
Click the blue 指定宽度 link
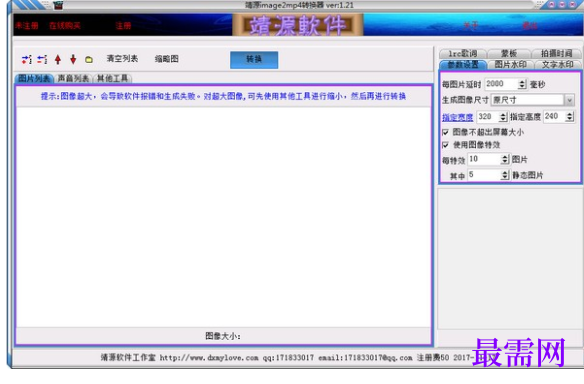[457, 117]
